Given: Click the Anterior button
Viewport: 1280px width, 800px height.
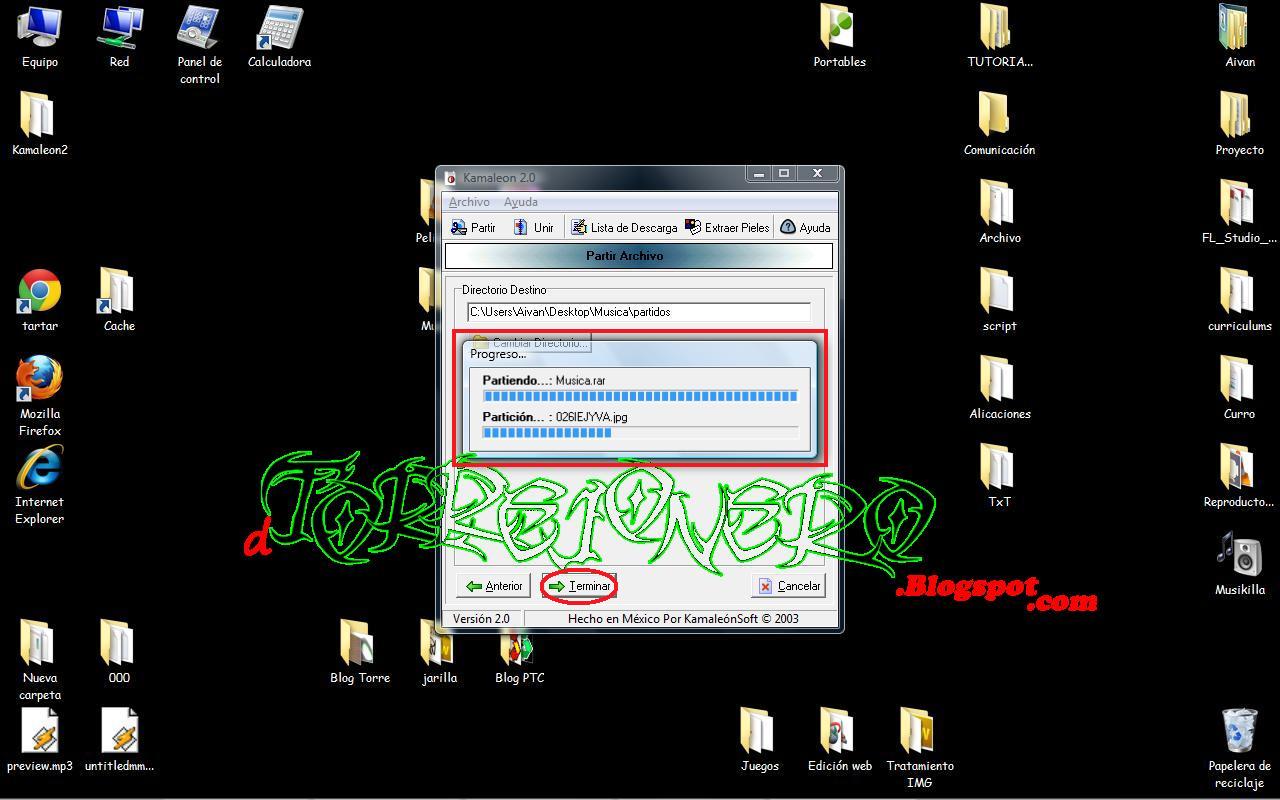Looking at the screenshot, I should tap(494, 586).
